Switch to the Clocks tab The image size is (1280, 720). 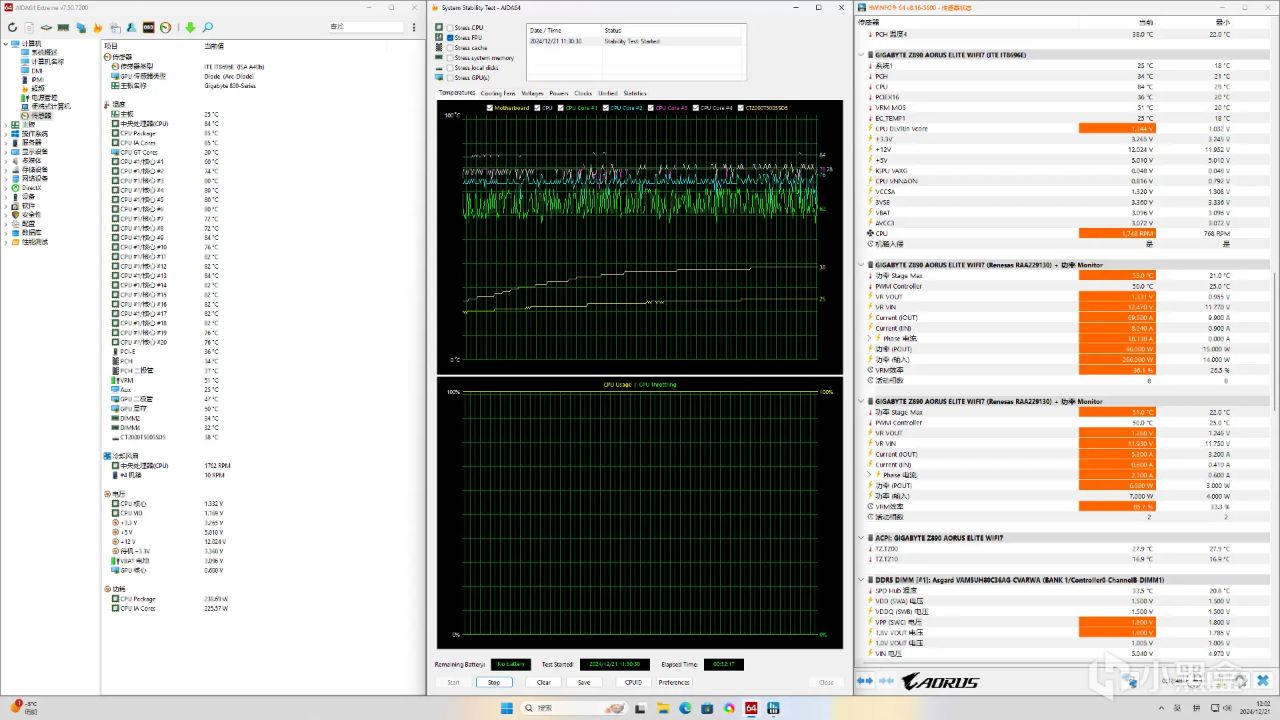pos(583,93)
